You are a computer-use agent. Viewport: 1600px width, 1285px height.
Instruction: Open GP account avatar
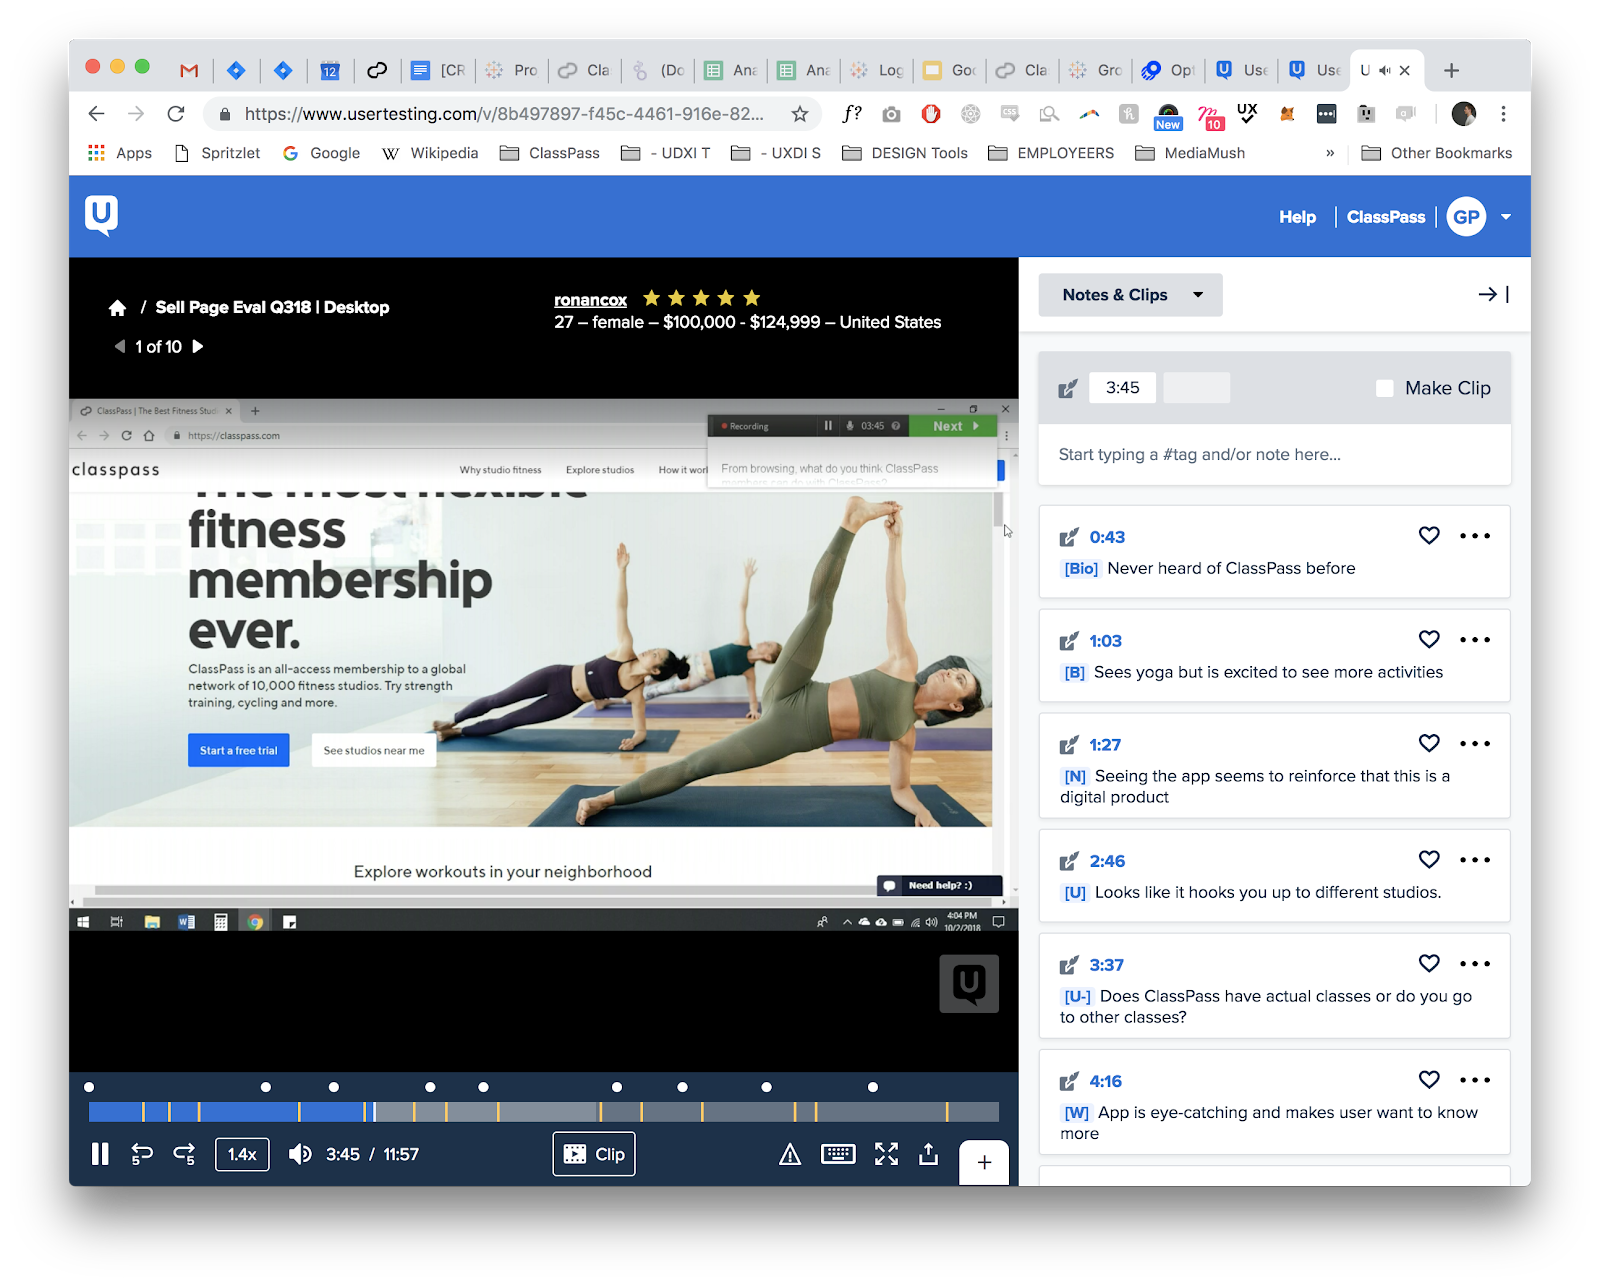point(1466,217)
